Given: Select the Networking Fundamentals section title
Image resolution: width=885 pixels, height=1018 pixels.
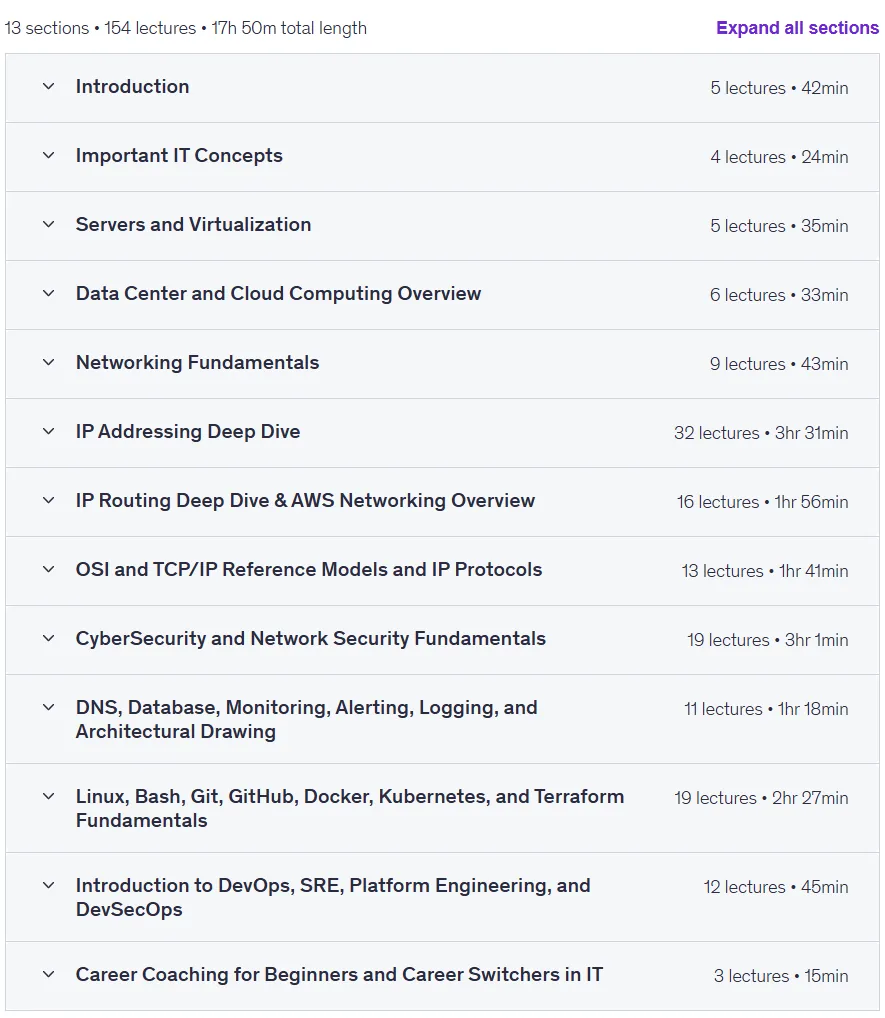Looking at the screenshot, I should [197, 362].
